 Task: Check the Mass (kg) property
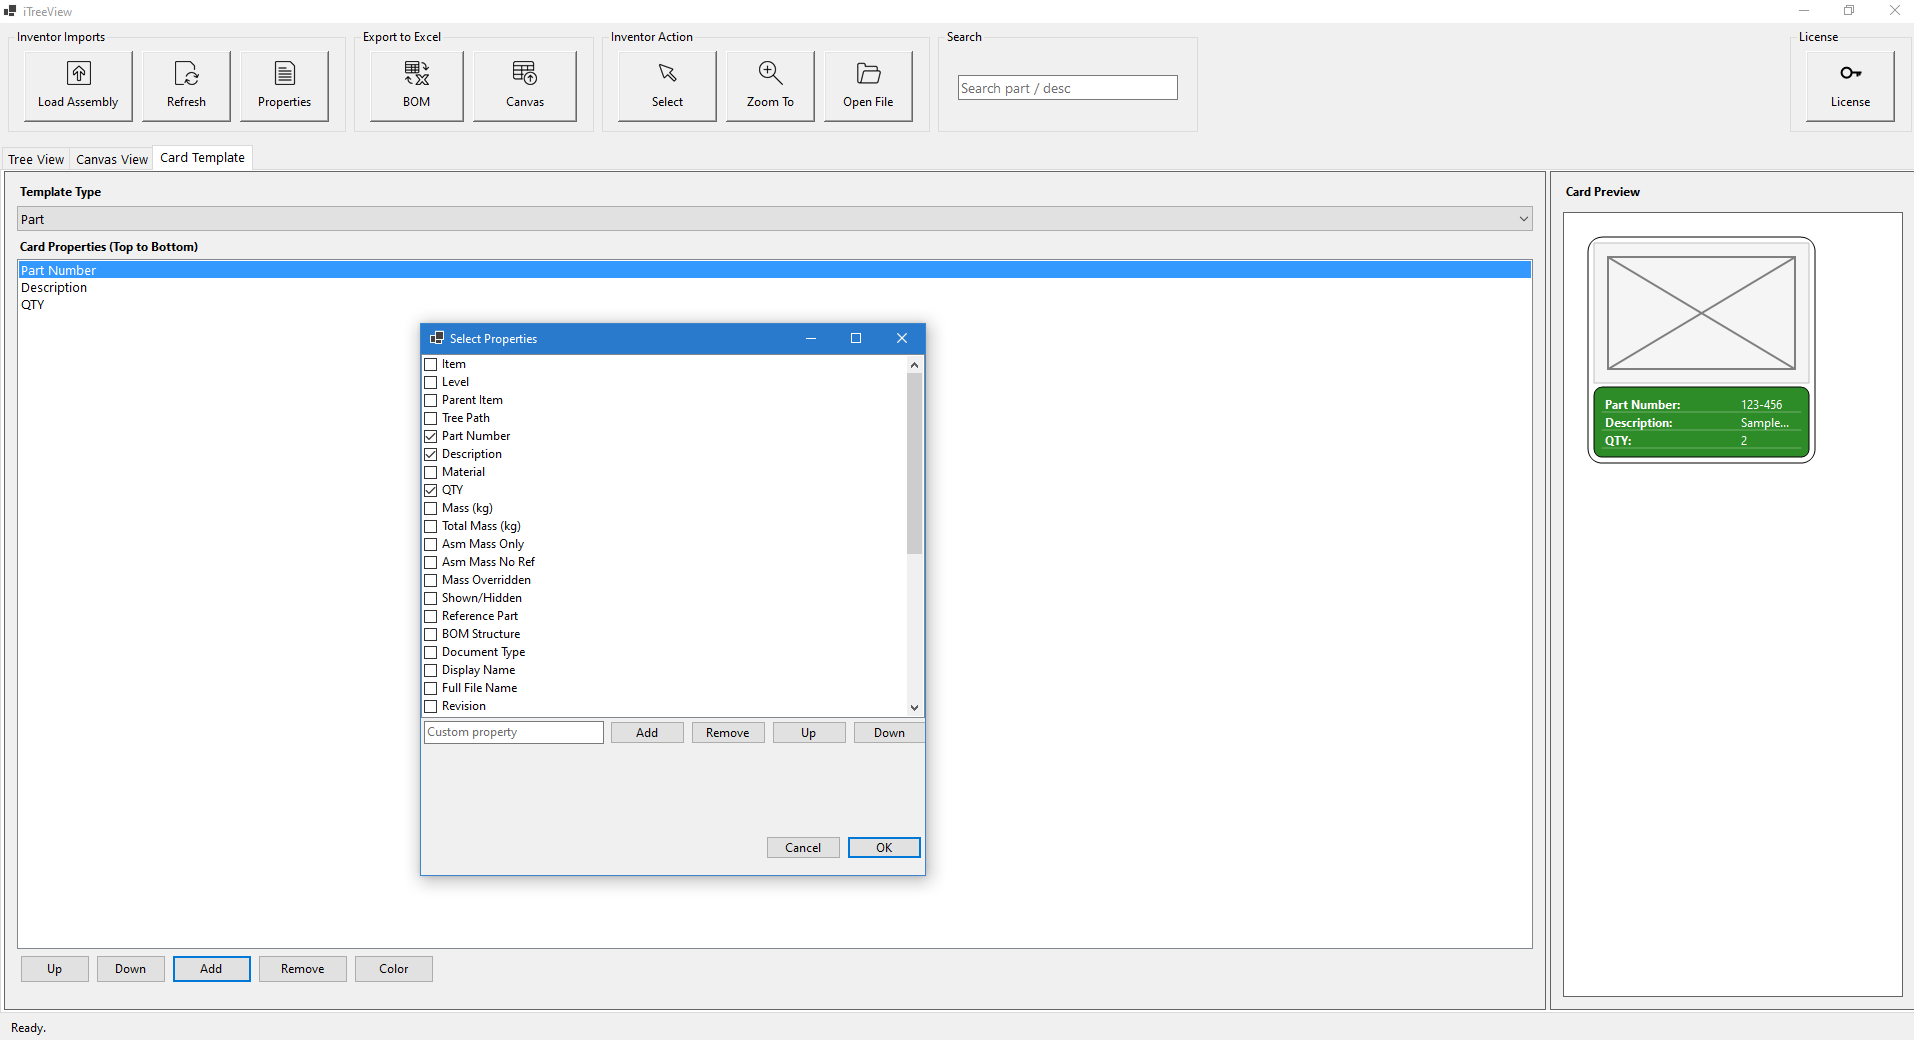pos(430,507)
